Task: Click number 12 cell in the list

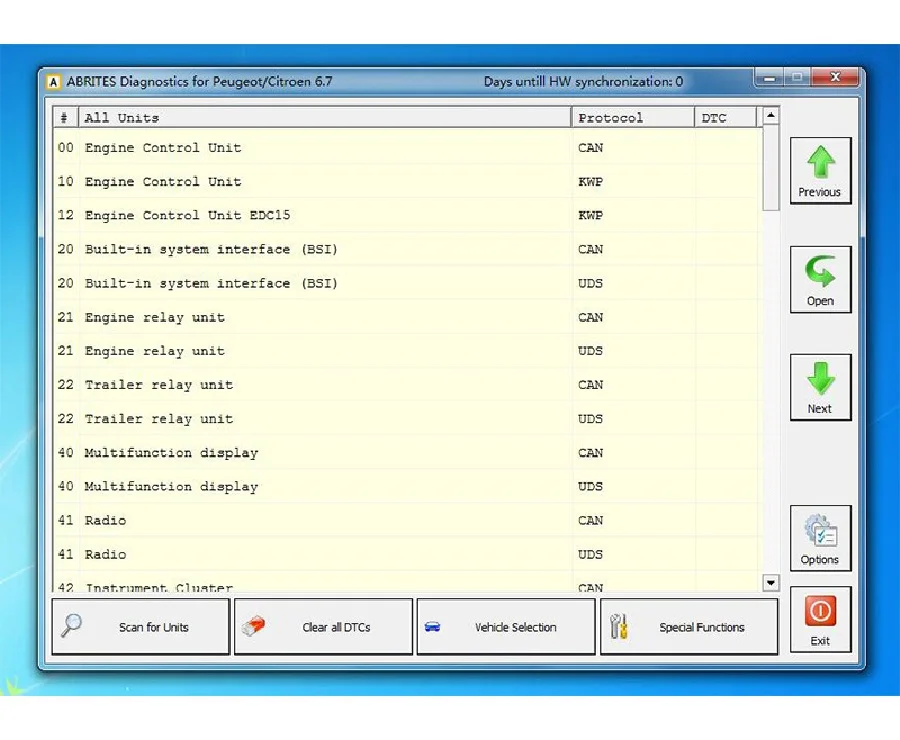Action: (65, 215)
